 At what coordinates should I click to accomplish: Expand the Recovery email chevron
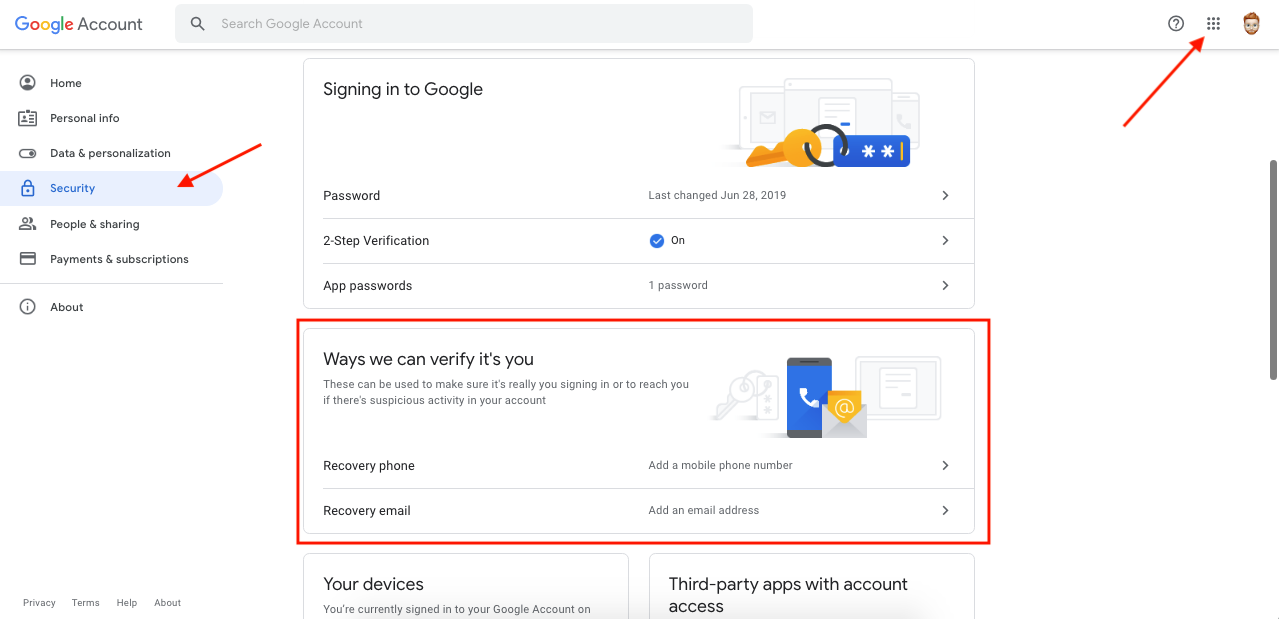click(945, 511)
